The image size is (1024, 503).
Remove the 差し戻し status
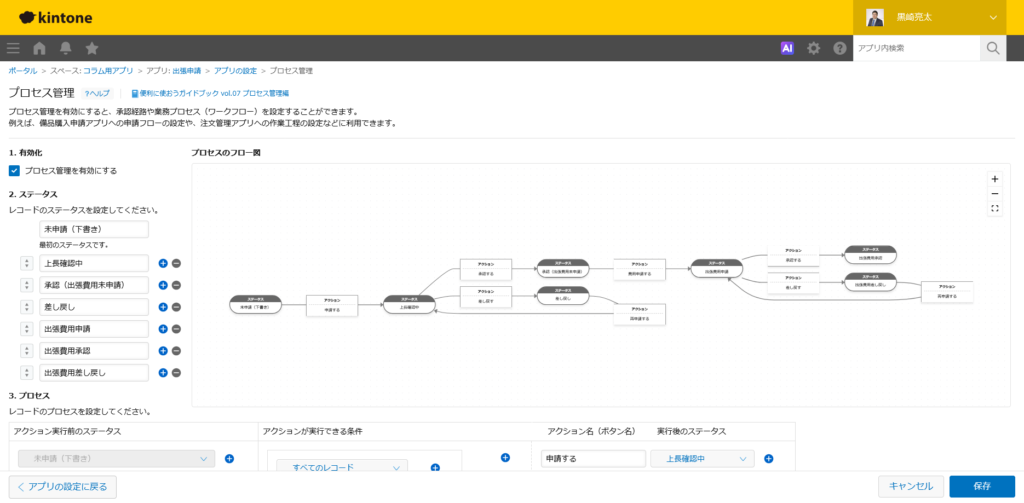pyautogui.click(x=176, y=308)
